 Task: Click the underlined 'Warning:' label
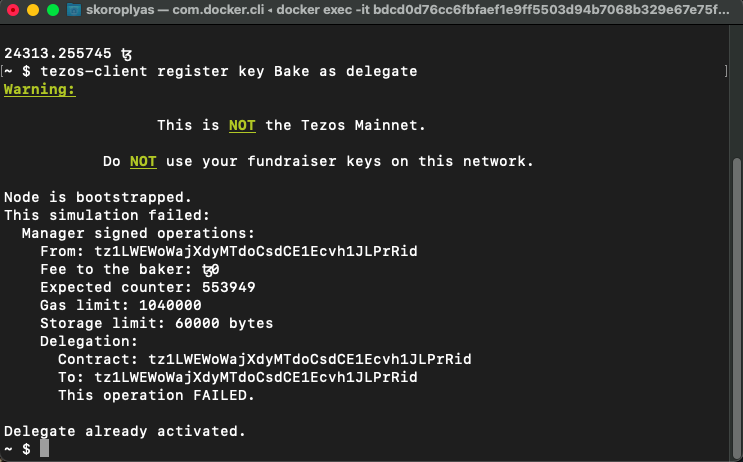tap(39, 90)
